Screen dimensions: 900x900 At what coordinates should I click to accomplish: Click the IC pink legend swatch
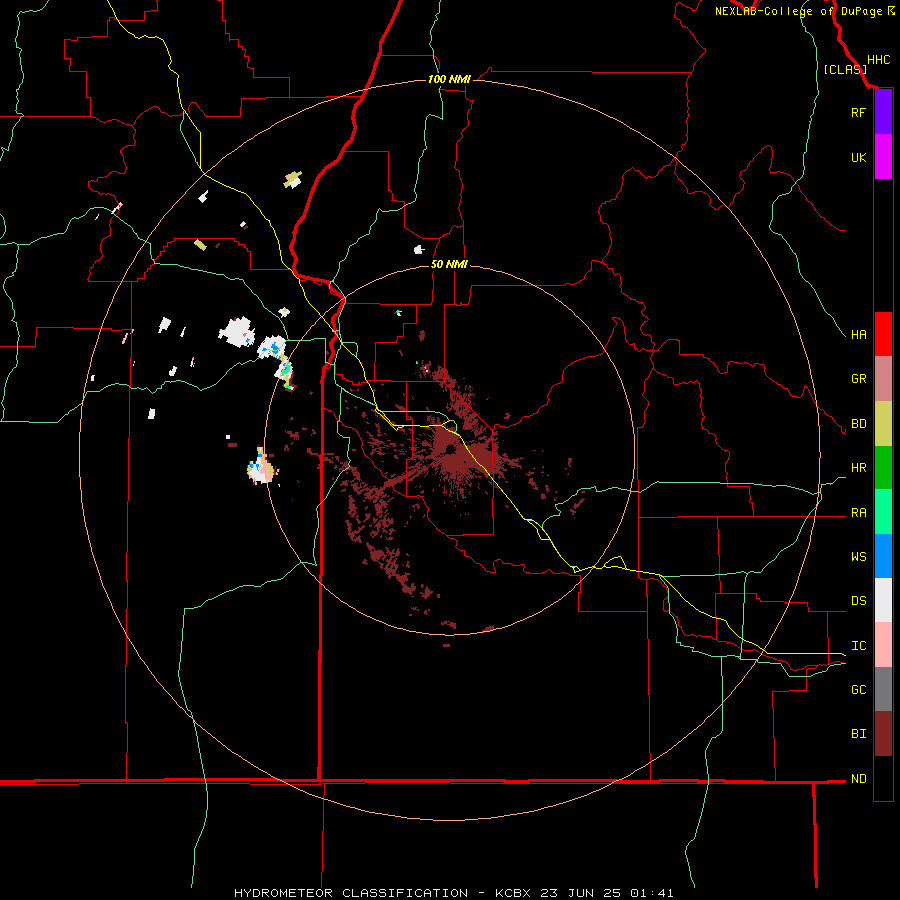pos(883,645)
